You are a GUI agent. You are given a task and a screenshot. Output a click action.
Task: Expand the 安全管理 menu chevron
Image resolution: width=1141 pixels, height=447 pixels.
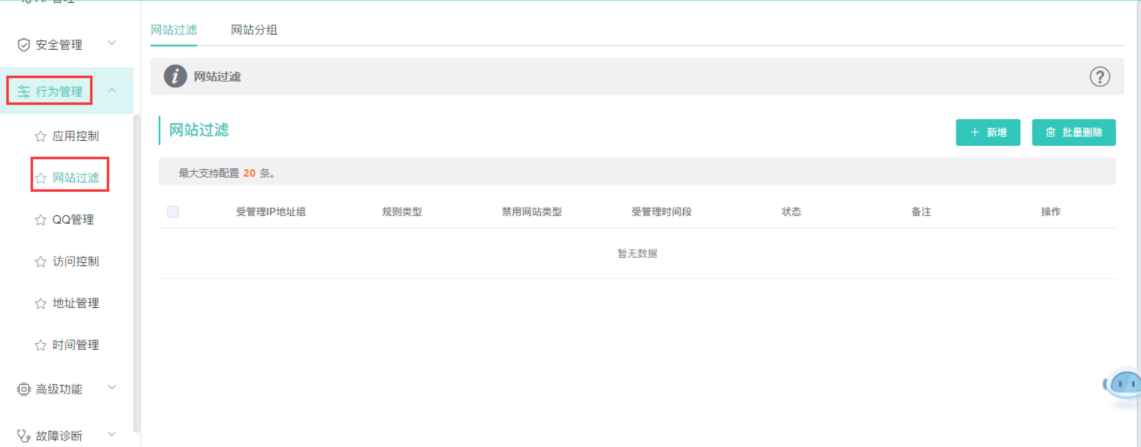tap(112, 44)
